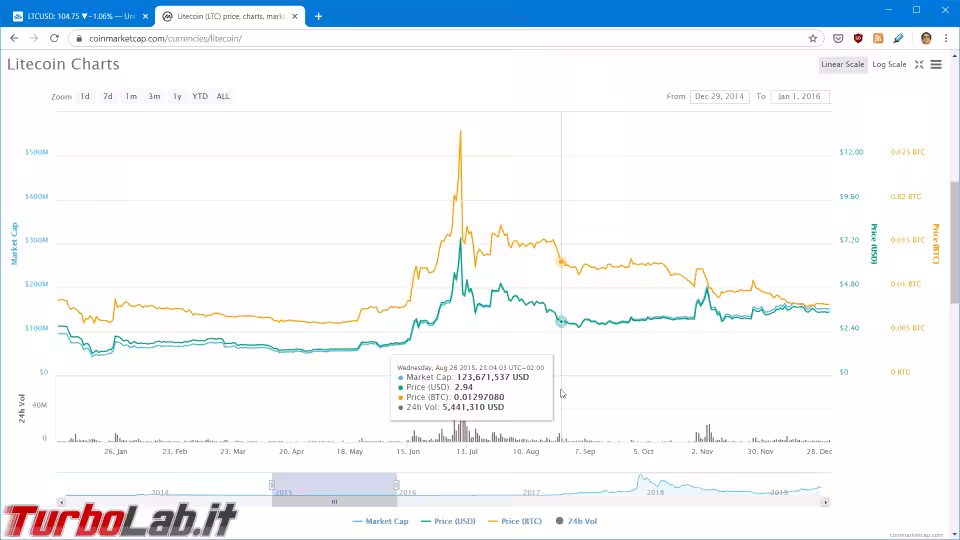
Task: Bookmark this page with the star icon
Action: (812, 38)
